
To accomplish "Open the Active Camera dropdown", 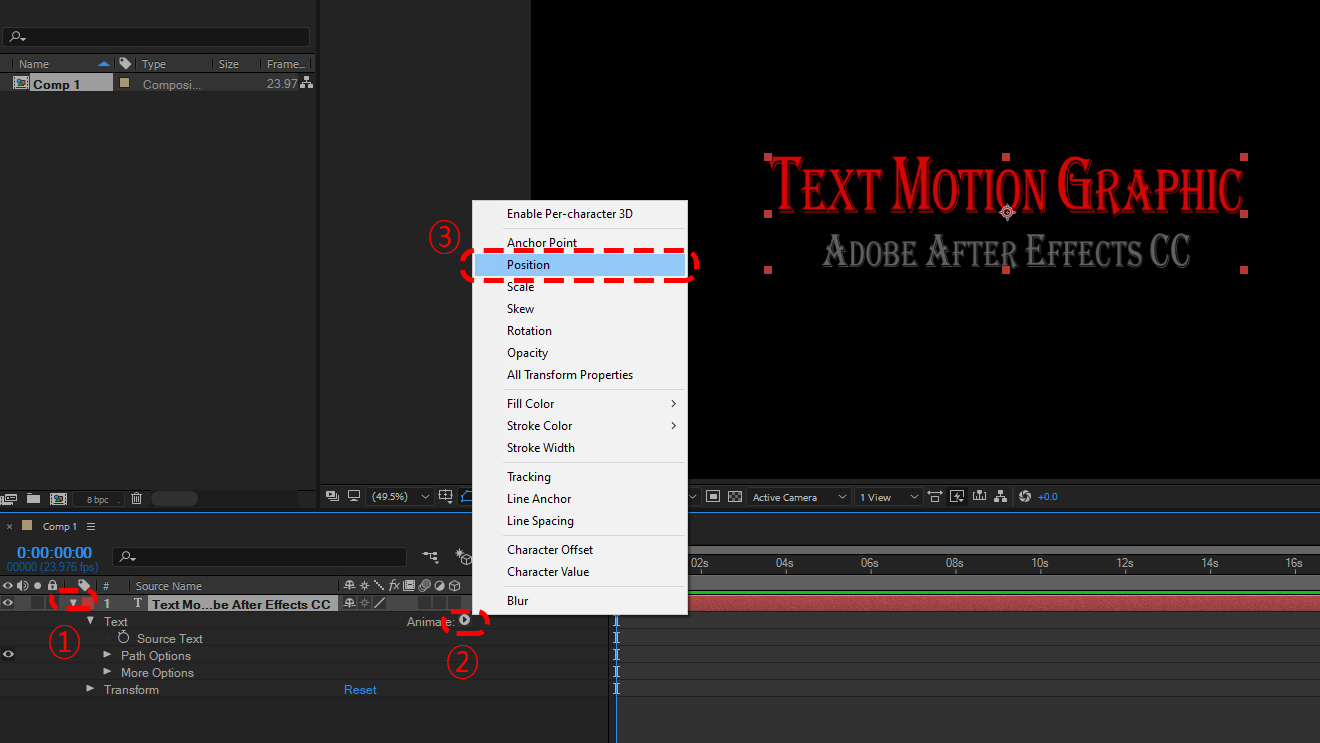I will pos(800,496).
